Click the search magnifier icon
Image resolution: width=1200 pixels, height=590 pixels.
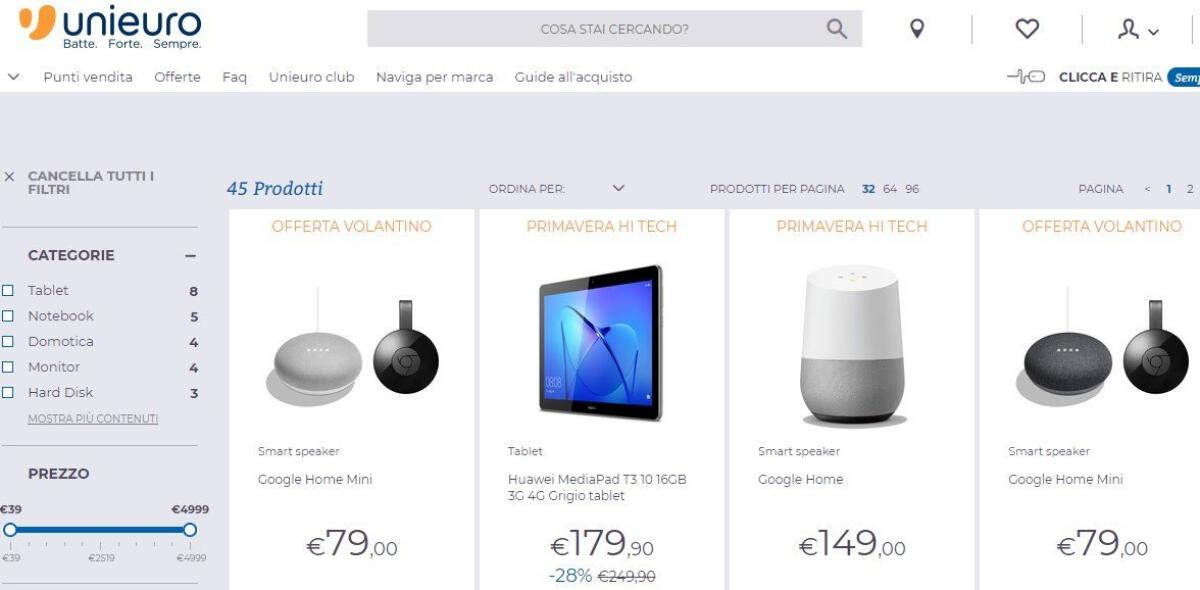point(835,28)
